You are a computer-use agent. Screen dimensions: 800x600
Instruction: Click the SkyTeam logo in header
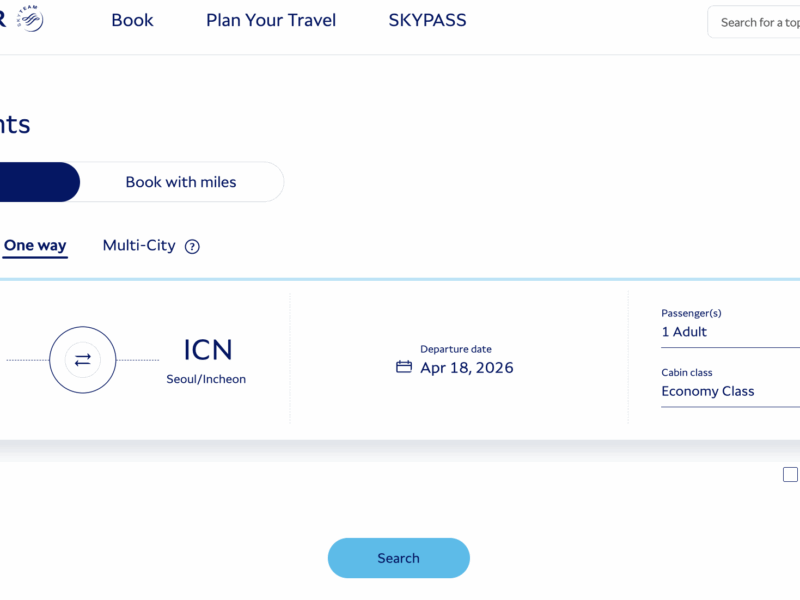click(x=30, y=18)
